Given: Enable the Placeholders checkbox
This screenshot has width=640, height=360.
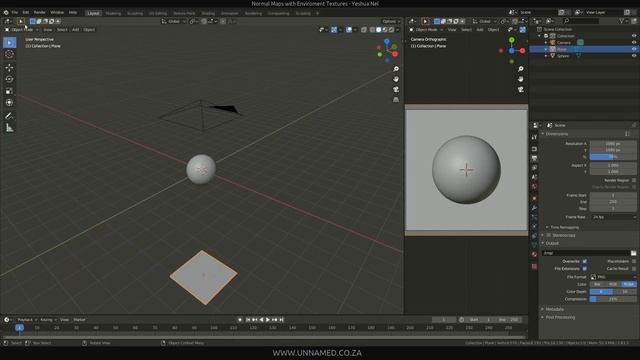Looking at the screenshot, I should click(633, 261).
